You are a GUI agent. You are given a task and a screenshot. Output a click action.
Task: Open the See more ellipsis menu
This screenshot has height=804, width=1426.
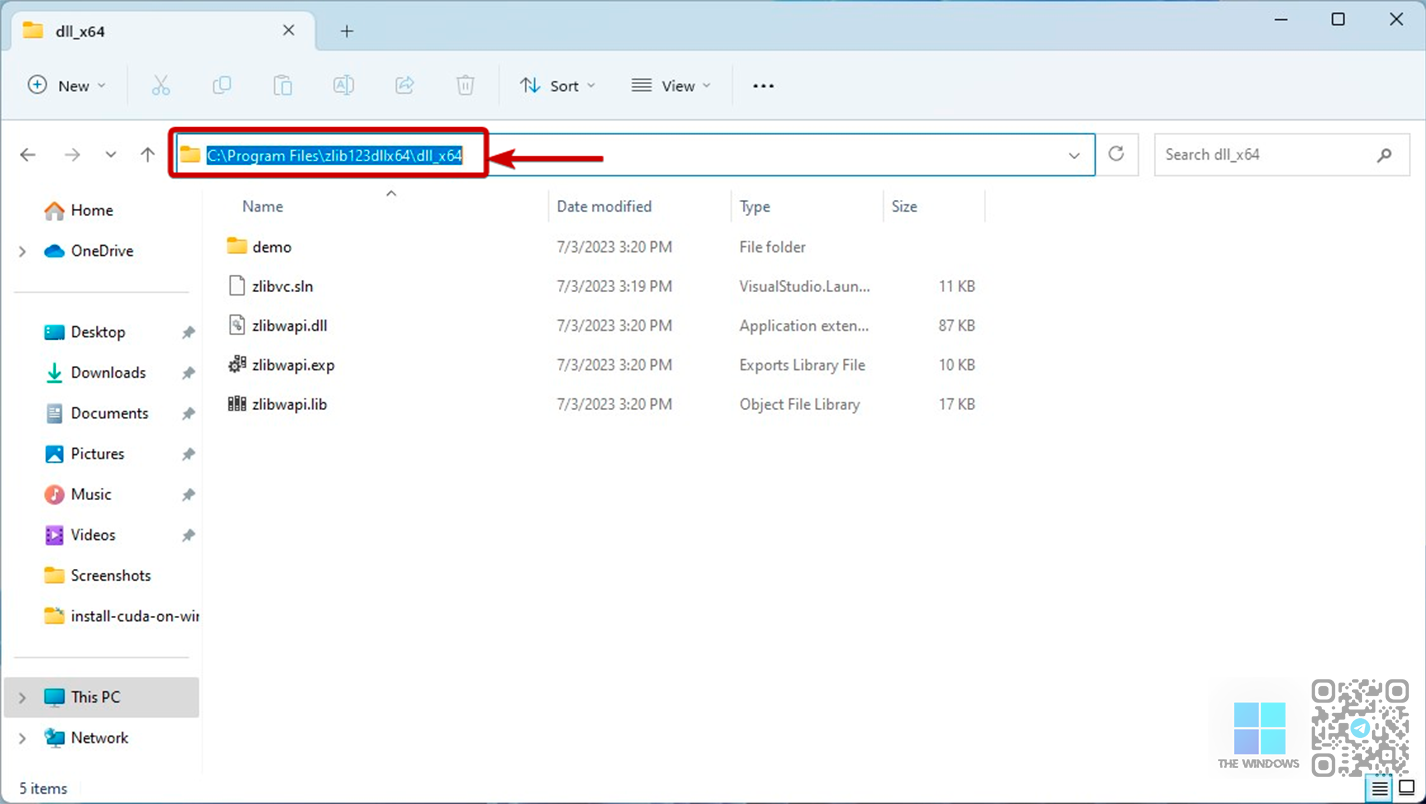coord(763,86)
